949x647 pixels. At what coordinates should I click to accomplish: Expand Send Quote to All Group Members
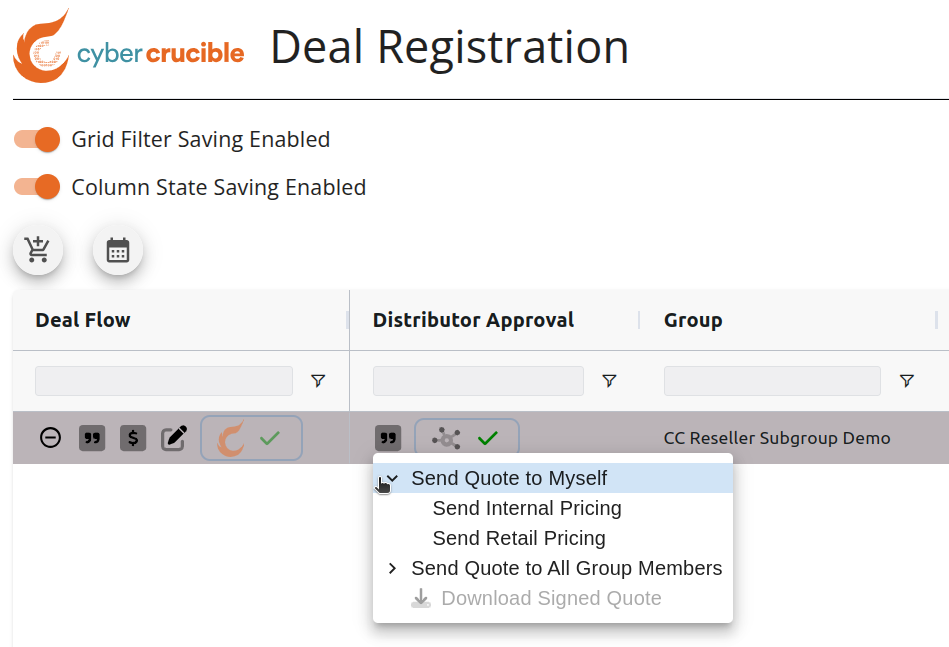coord(392,568)
